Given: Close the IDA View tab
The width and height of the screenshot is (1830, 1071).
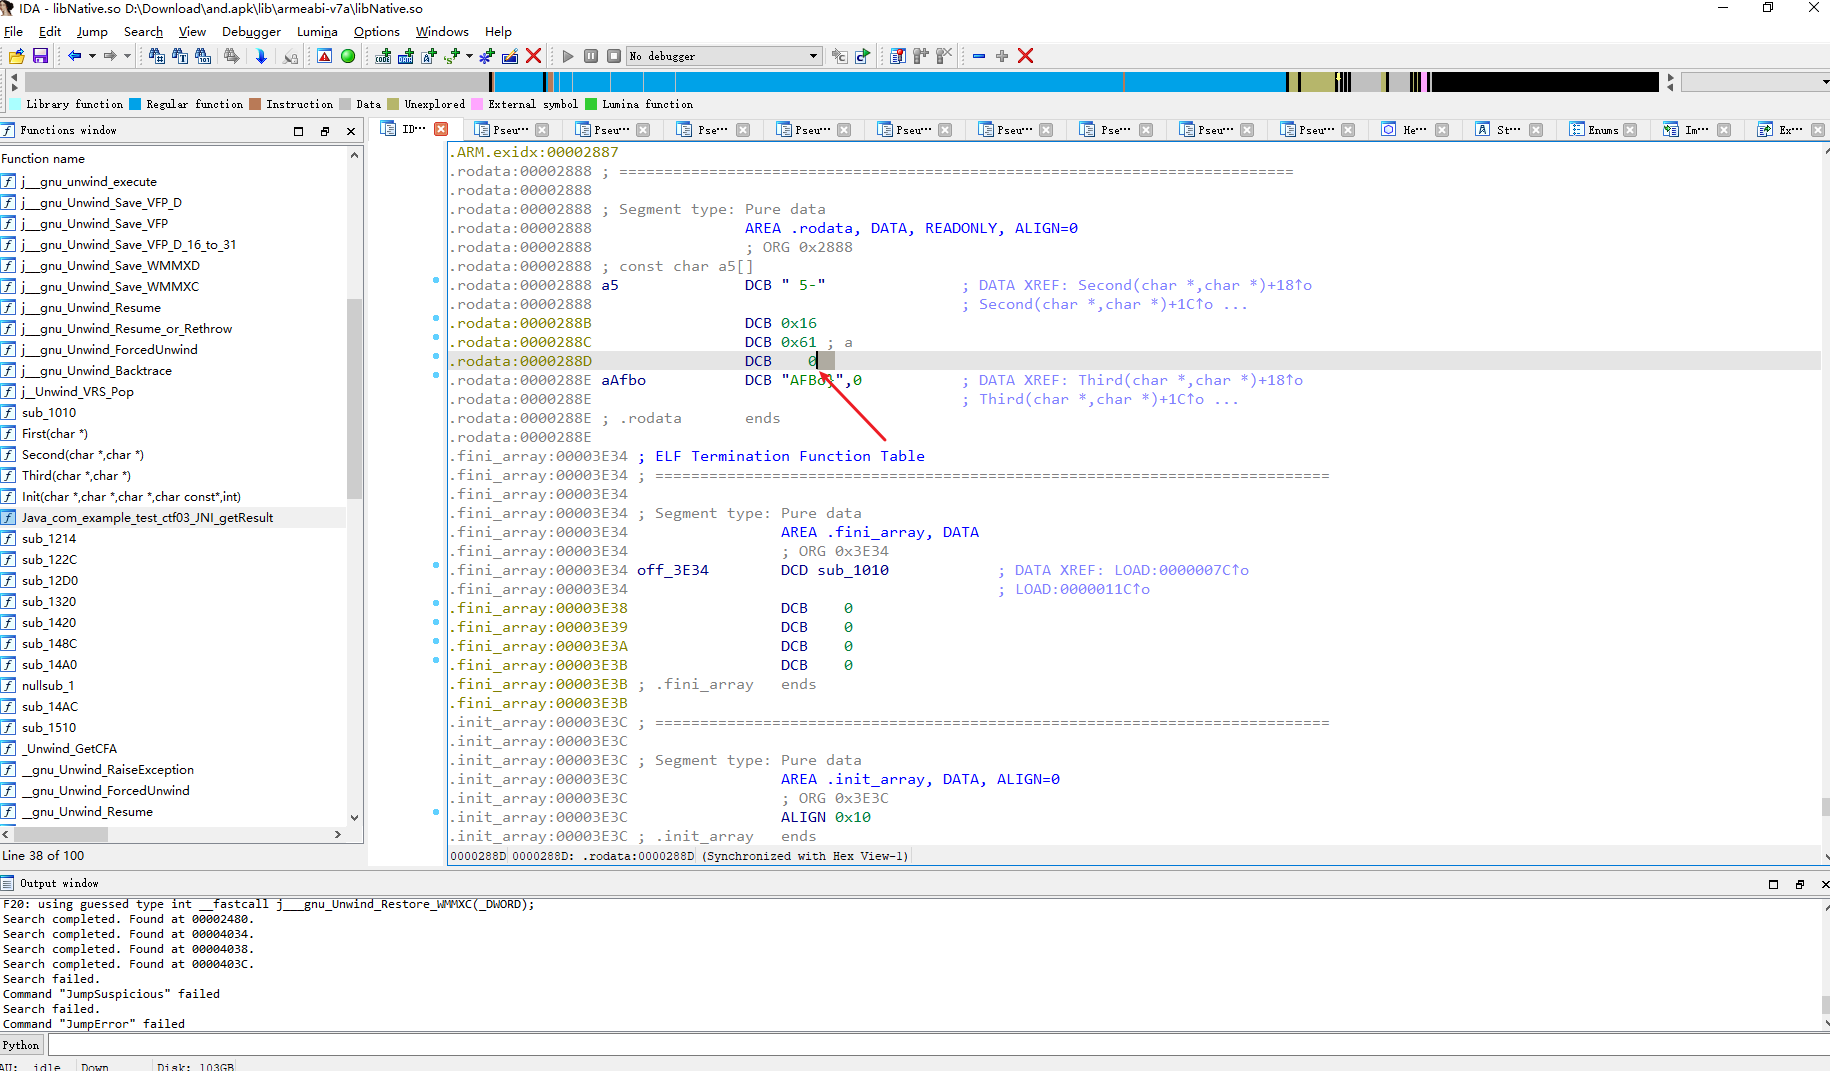Looking at the screenshot, I should click(x=441, y=129).
